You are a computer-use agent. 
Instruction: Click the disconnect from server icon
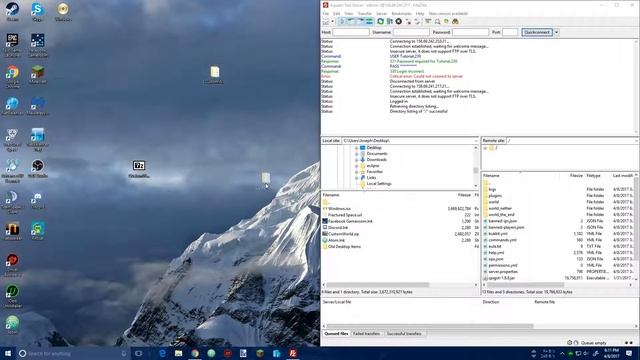pos(408,21)
